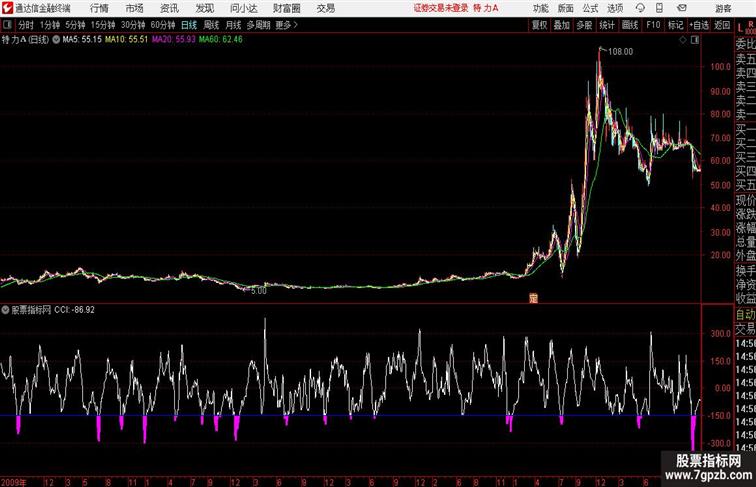Open the 财富圈 menu
756x487 pixels.
point(286,8)
